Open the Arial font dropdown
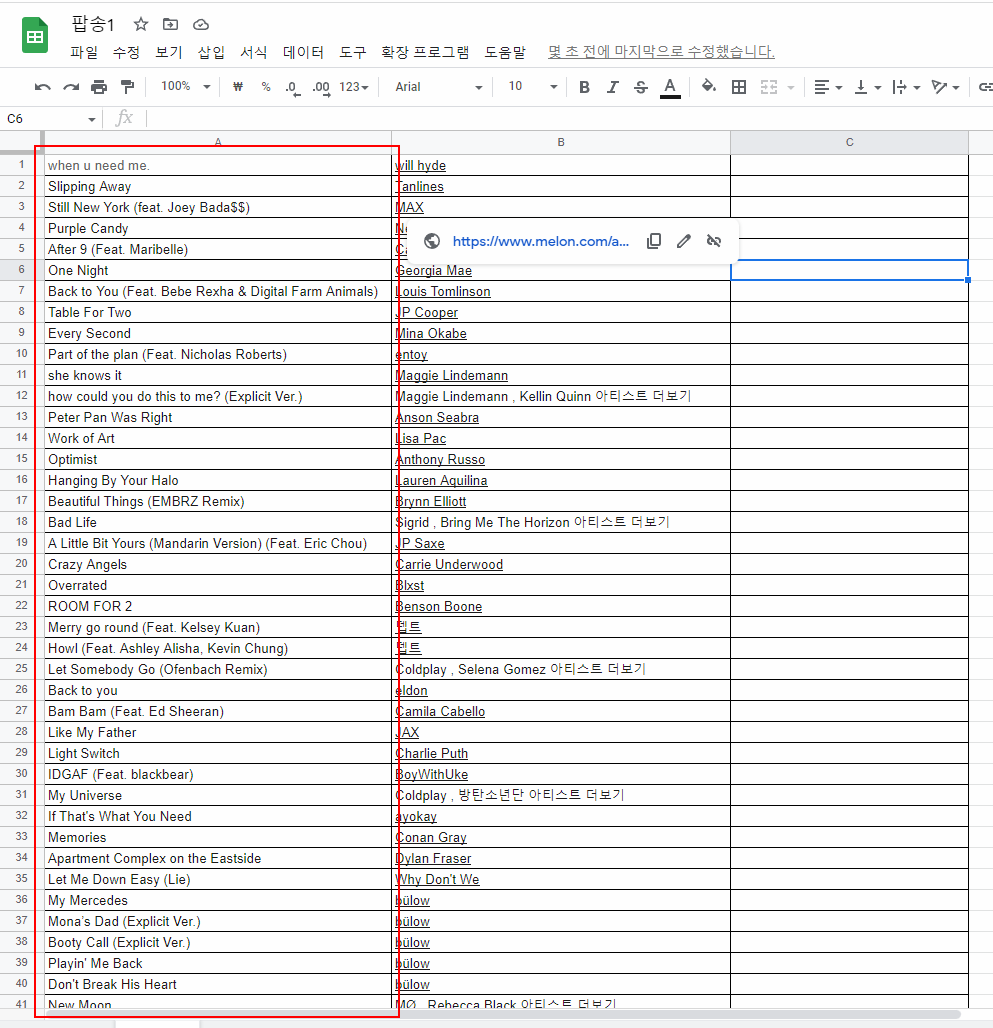The height and width of the screenshot is (1028, 993). point(438,87)
